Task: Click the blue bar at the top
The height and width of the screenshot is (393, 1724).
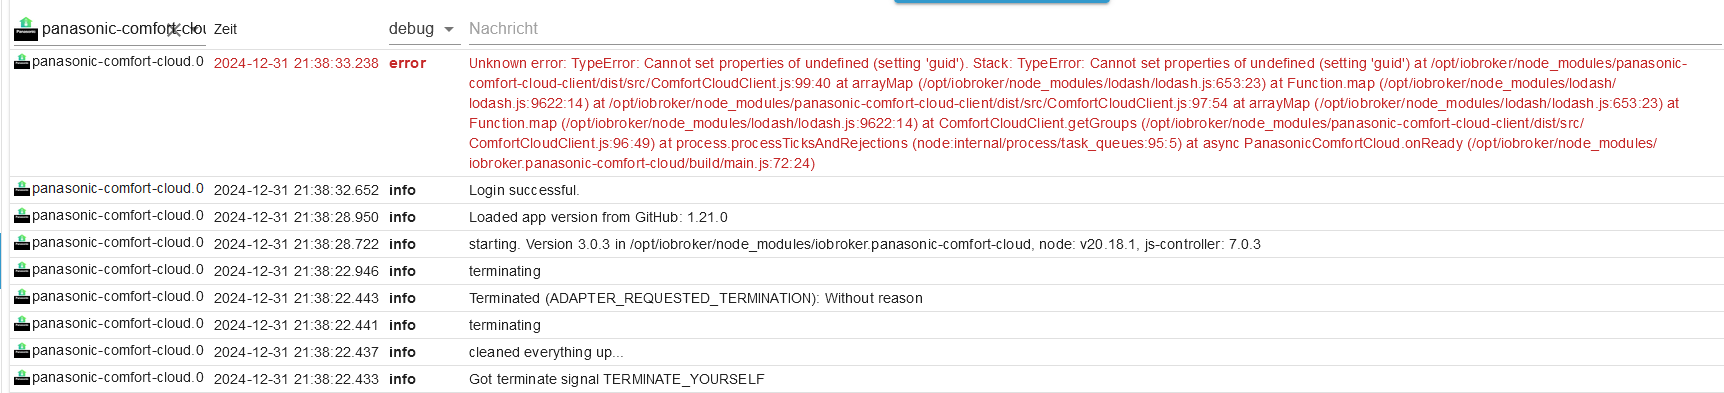Action: pyautogui.click(x=1001, y=2)
